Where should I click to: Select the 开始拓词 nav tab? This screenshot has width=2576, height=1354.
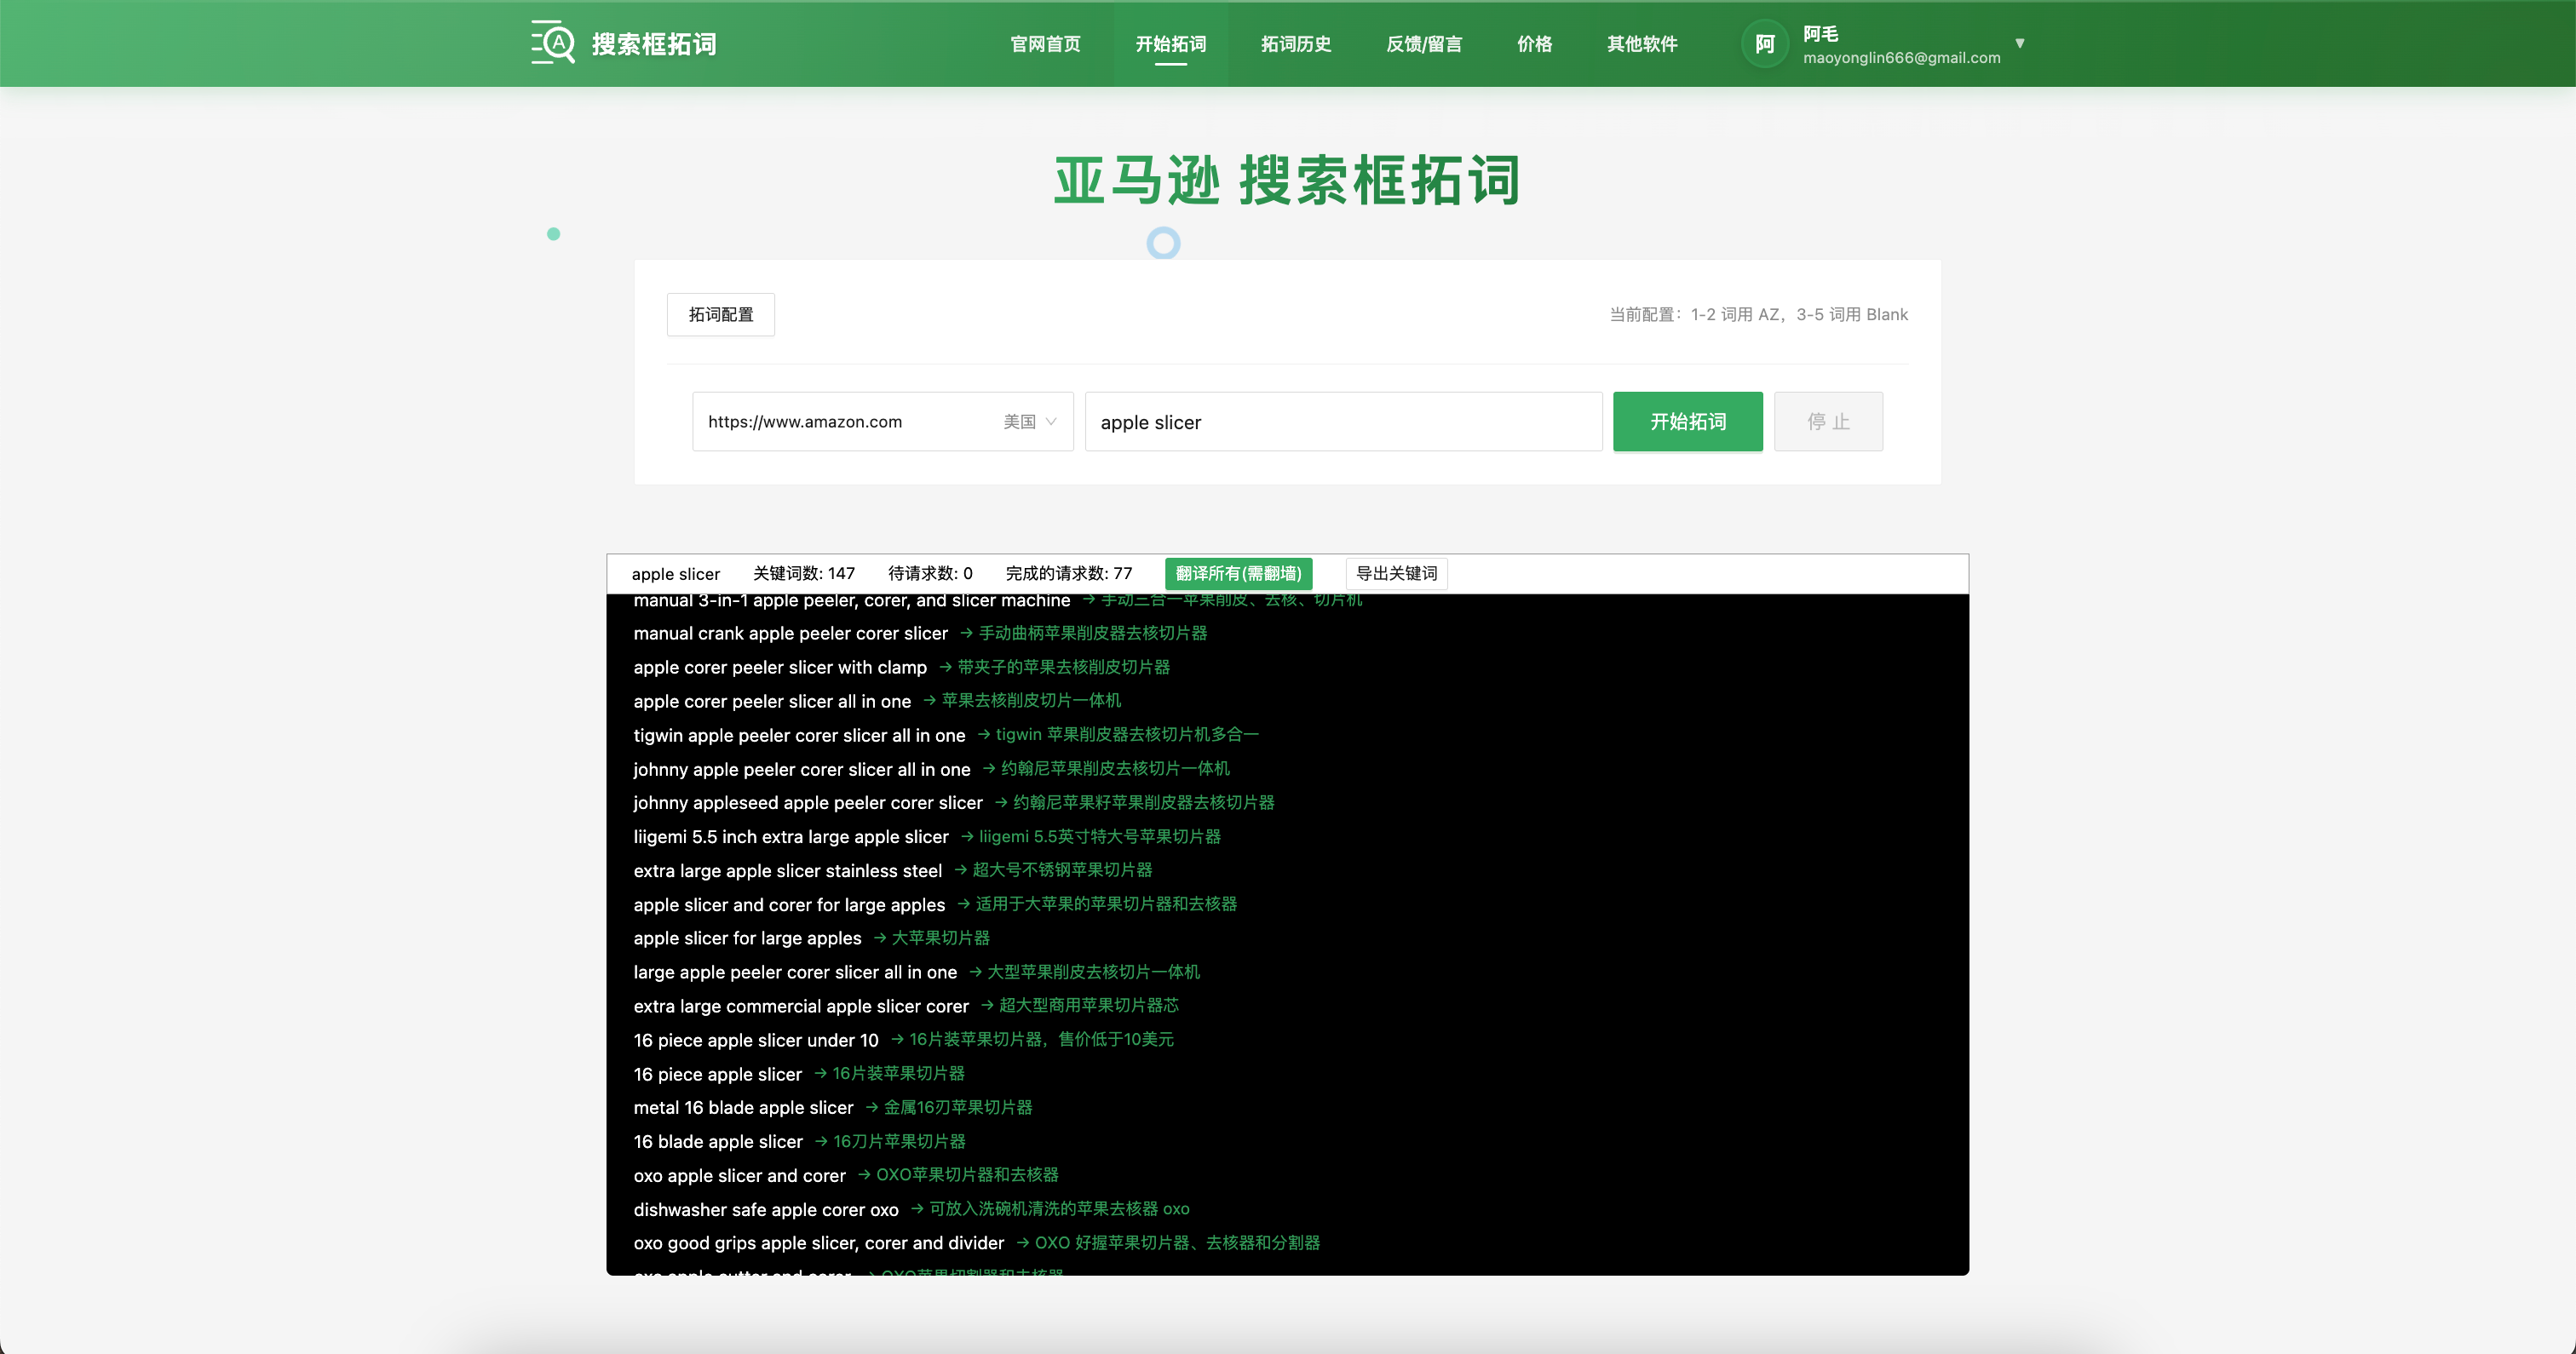pos(1170,44)
